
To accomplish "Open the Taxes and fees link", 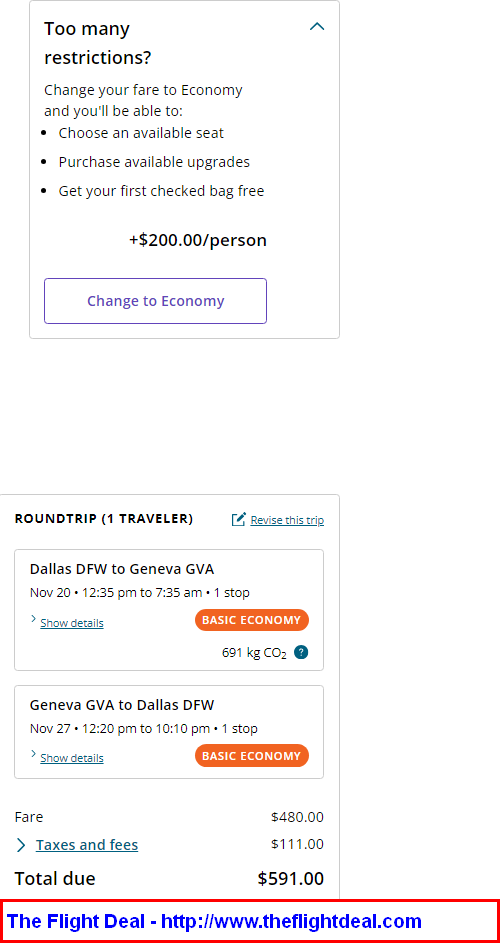I will pos(87,845).
